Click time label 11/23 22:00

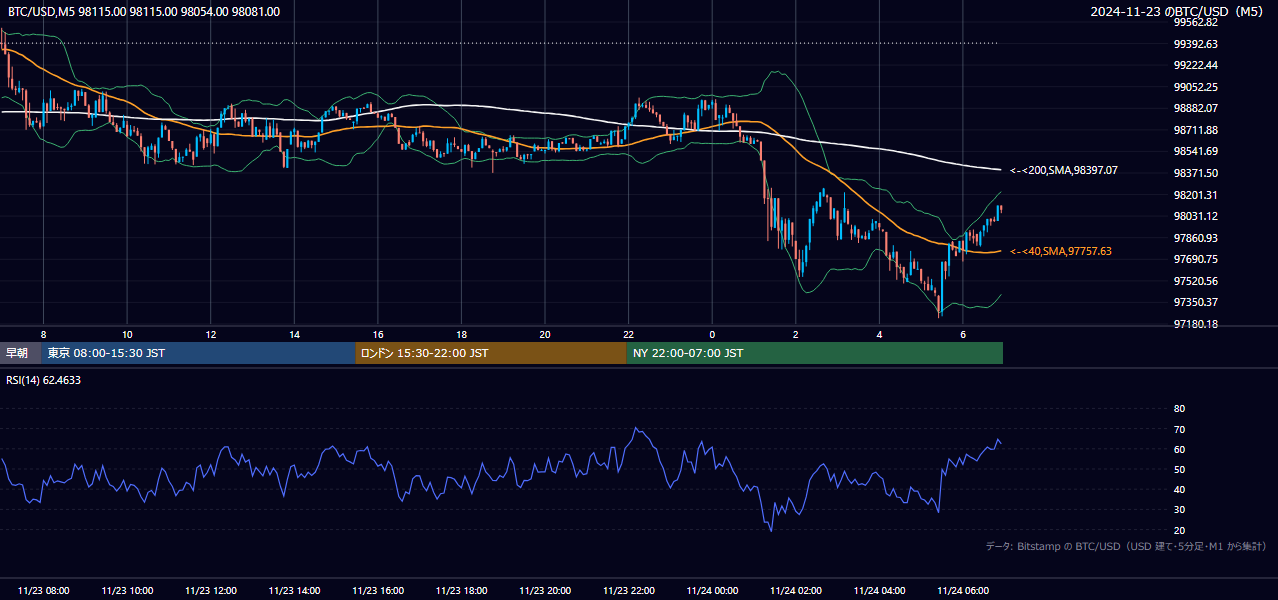click(x=629, y=591)
